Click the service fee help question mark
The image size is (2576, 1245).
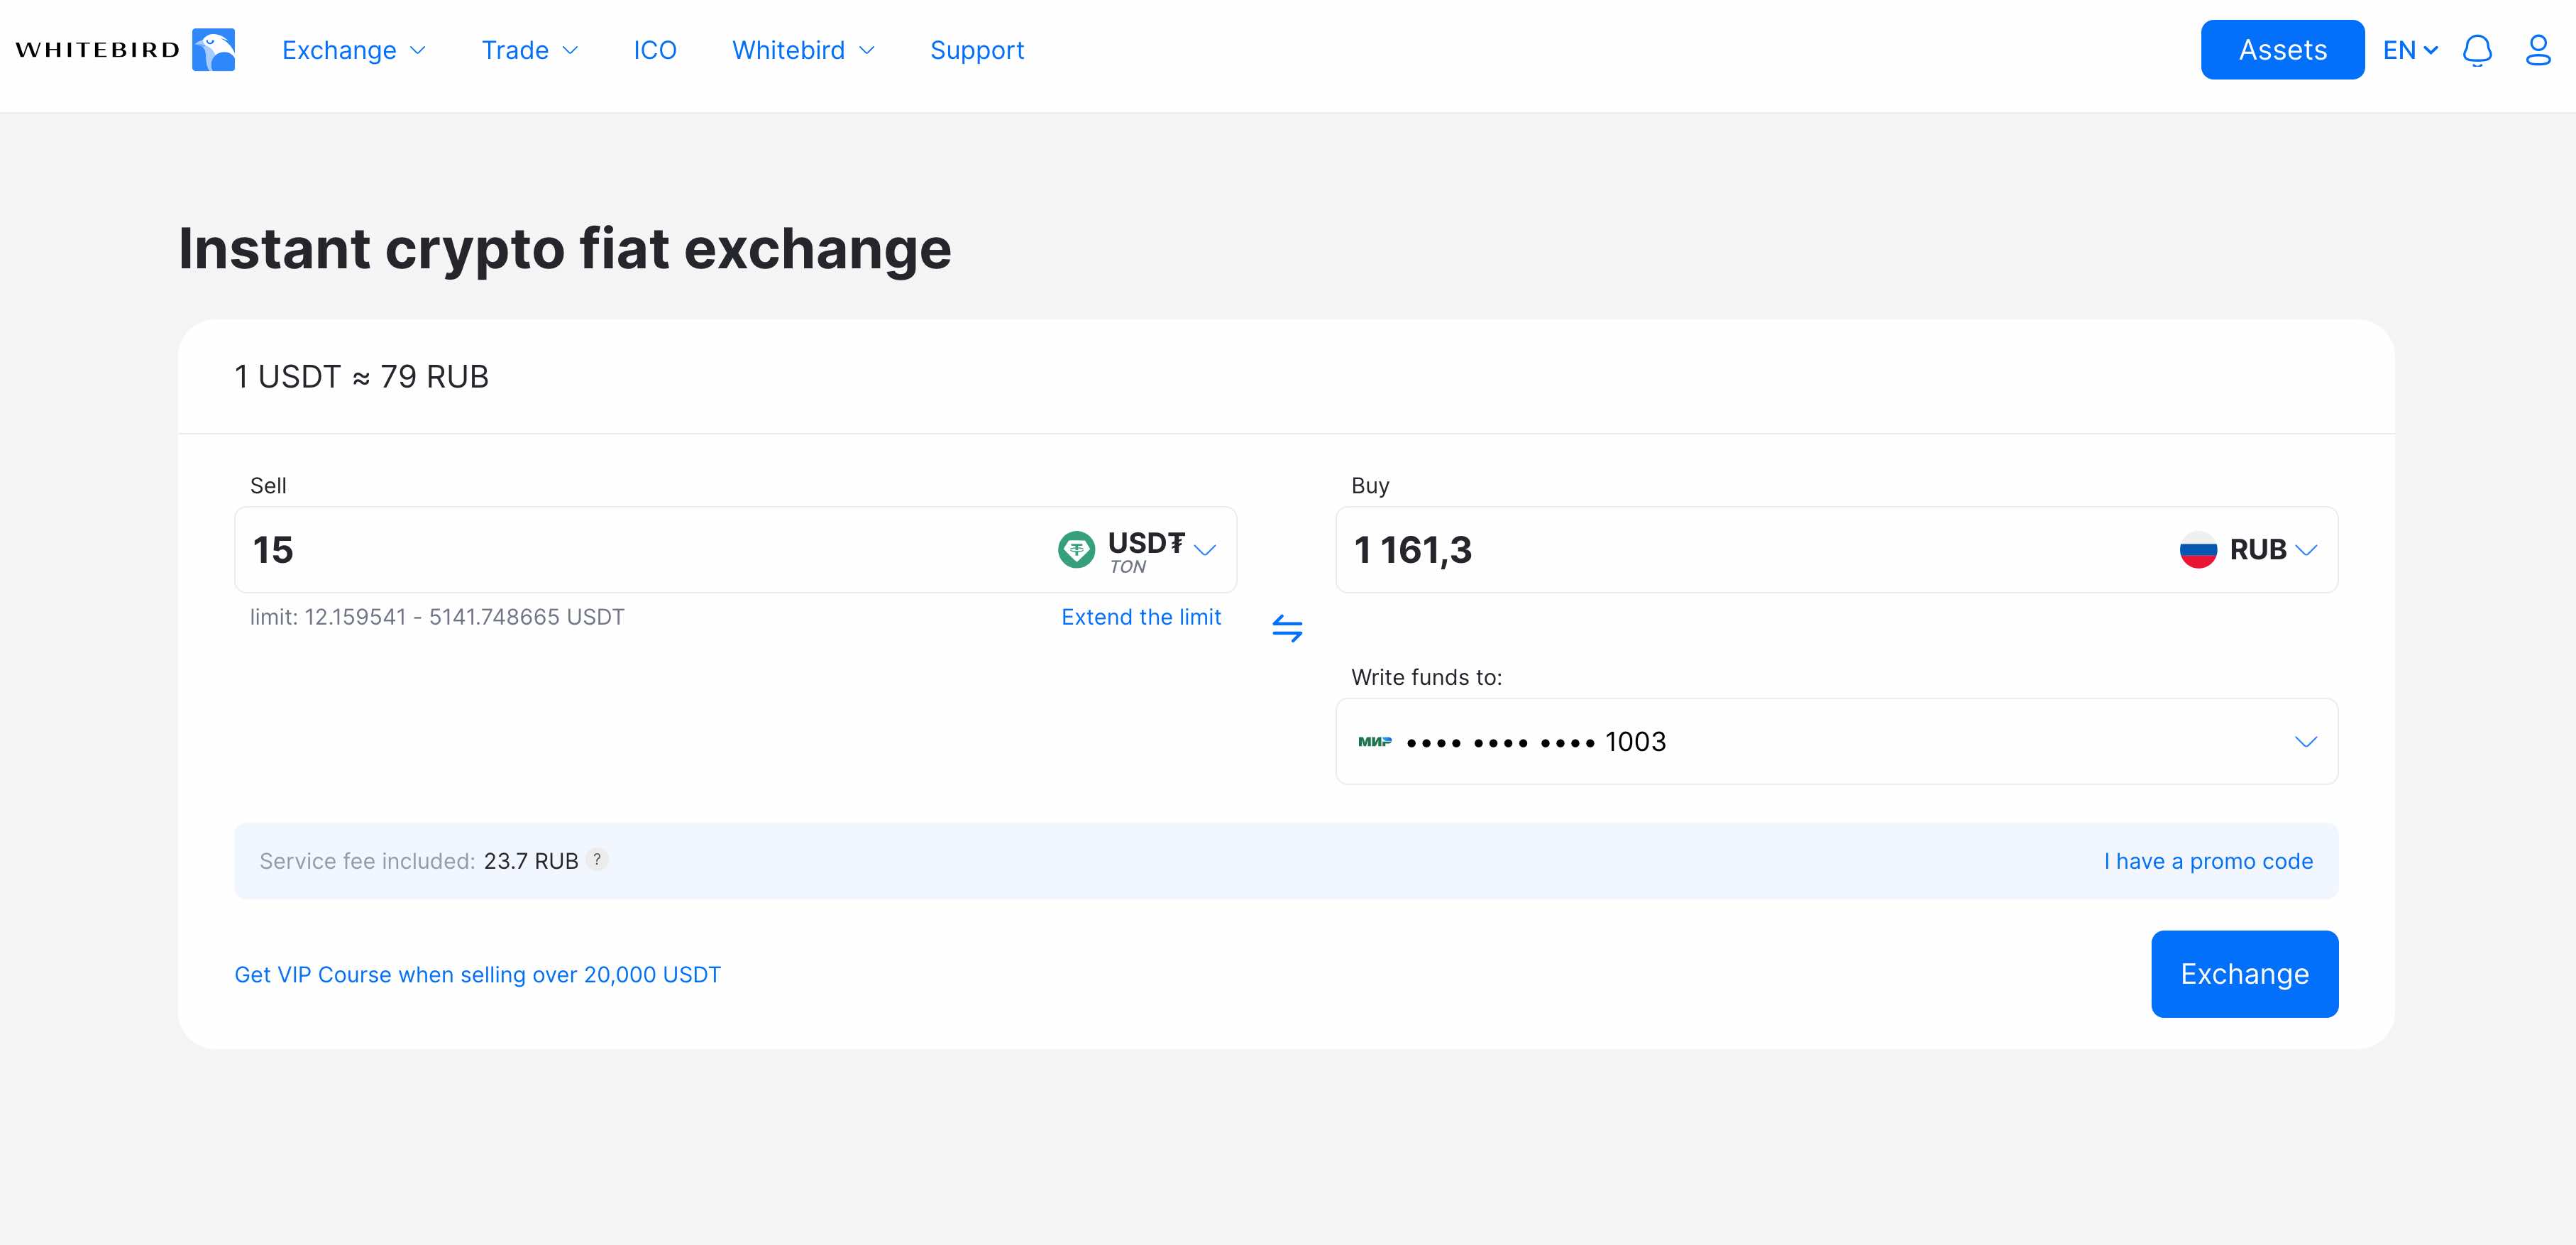point(597,860)
